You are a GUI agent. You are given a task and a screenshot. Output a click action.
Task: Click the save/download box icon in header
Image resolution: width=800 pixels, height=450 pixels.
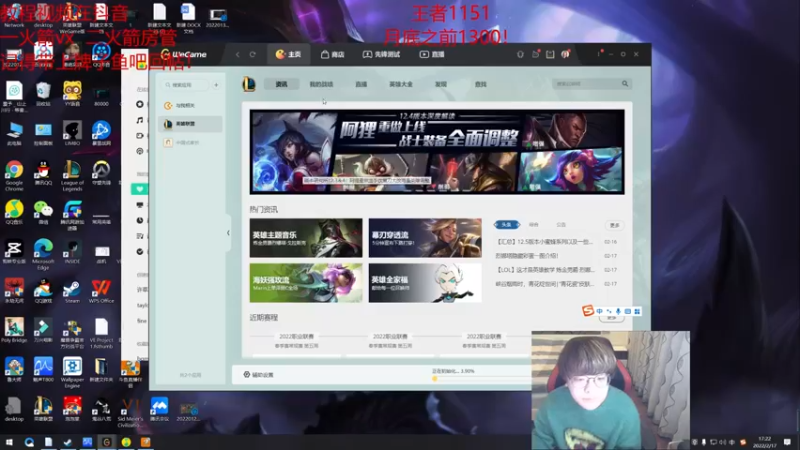pyautogui.click(x=550, y=54)
